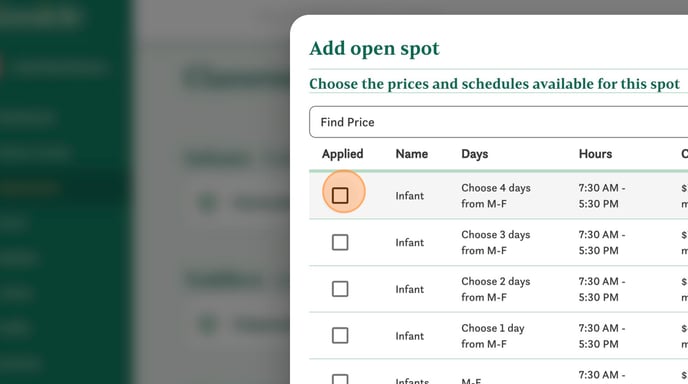The height and width of the screenshot is (384, 688).
Task: Sort by the Applied column header
Action: (342, 154)
